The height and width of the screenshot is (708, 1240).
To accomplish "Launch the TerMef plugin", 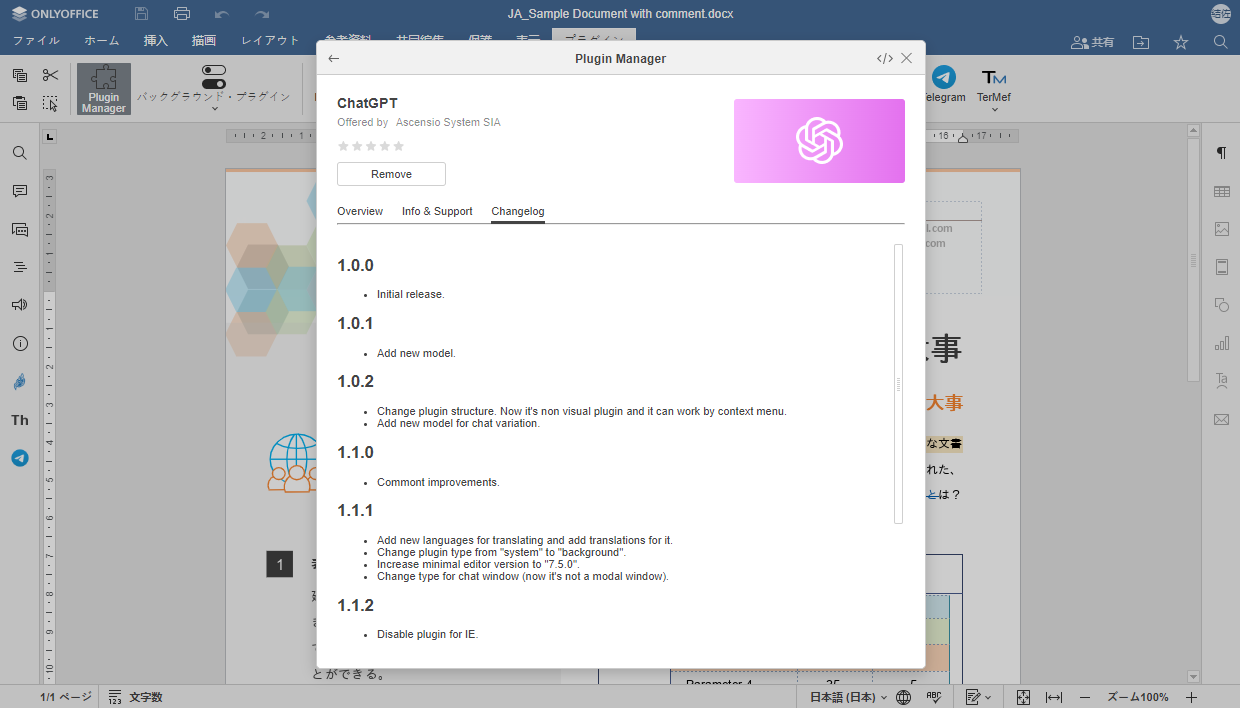I will point(993,85).
